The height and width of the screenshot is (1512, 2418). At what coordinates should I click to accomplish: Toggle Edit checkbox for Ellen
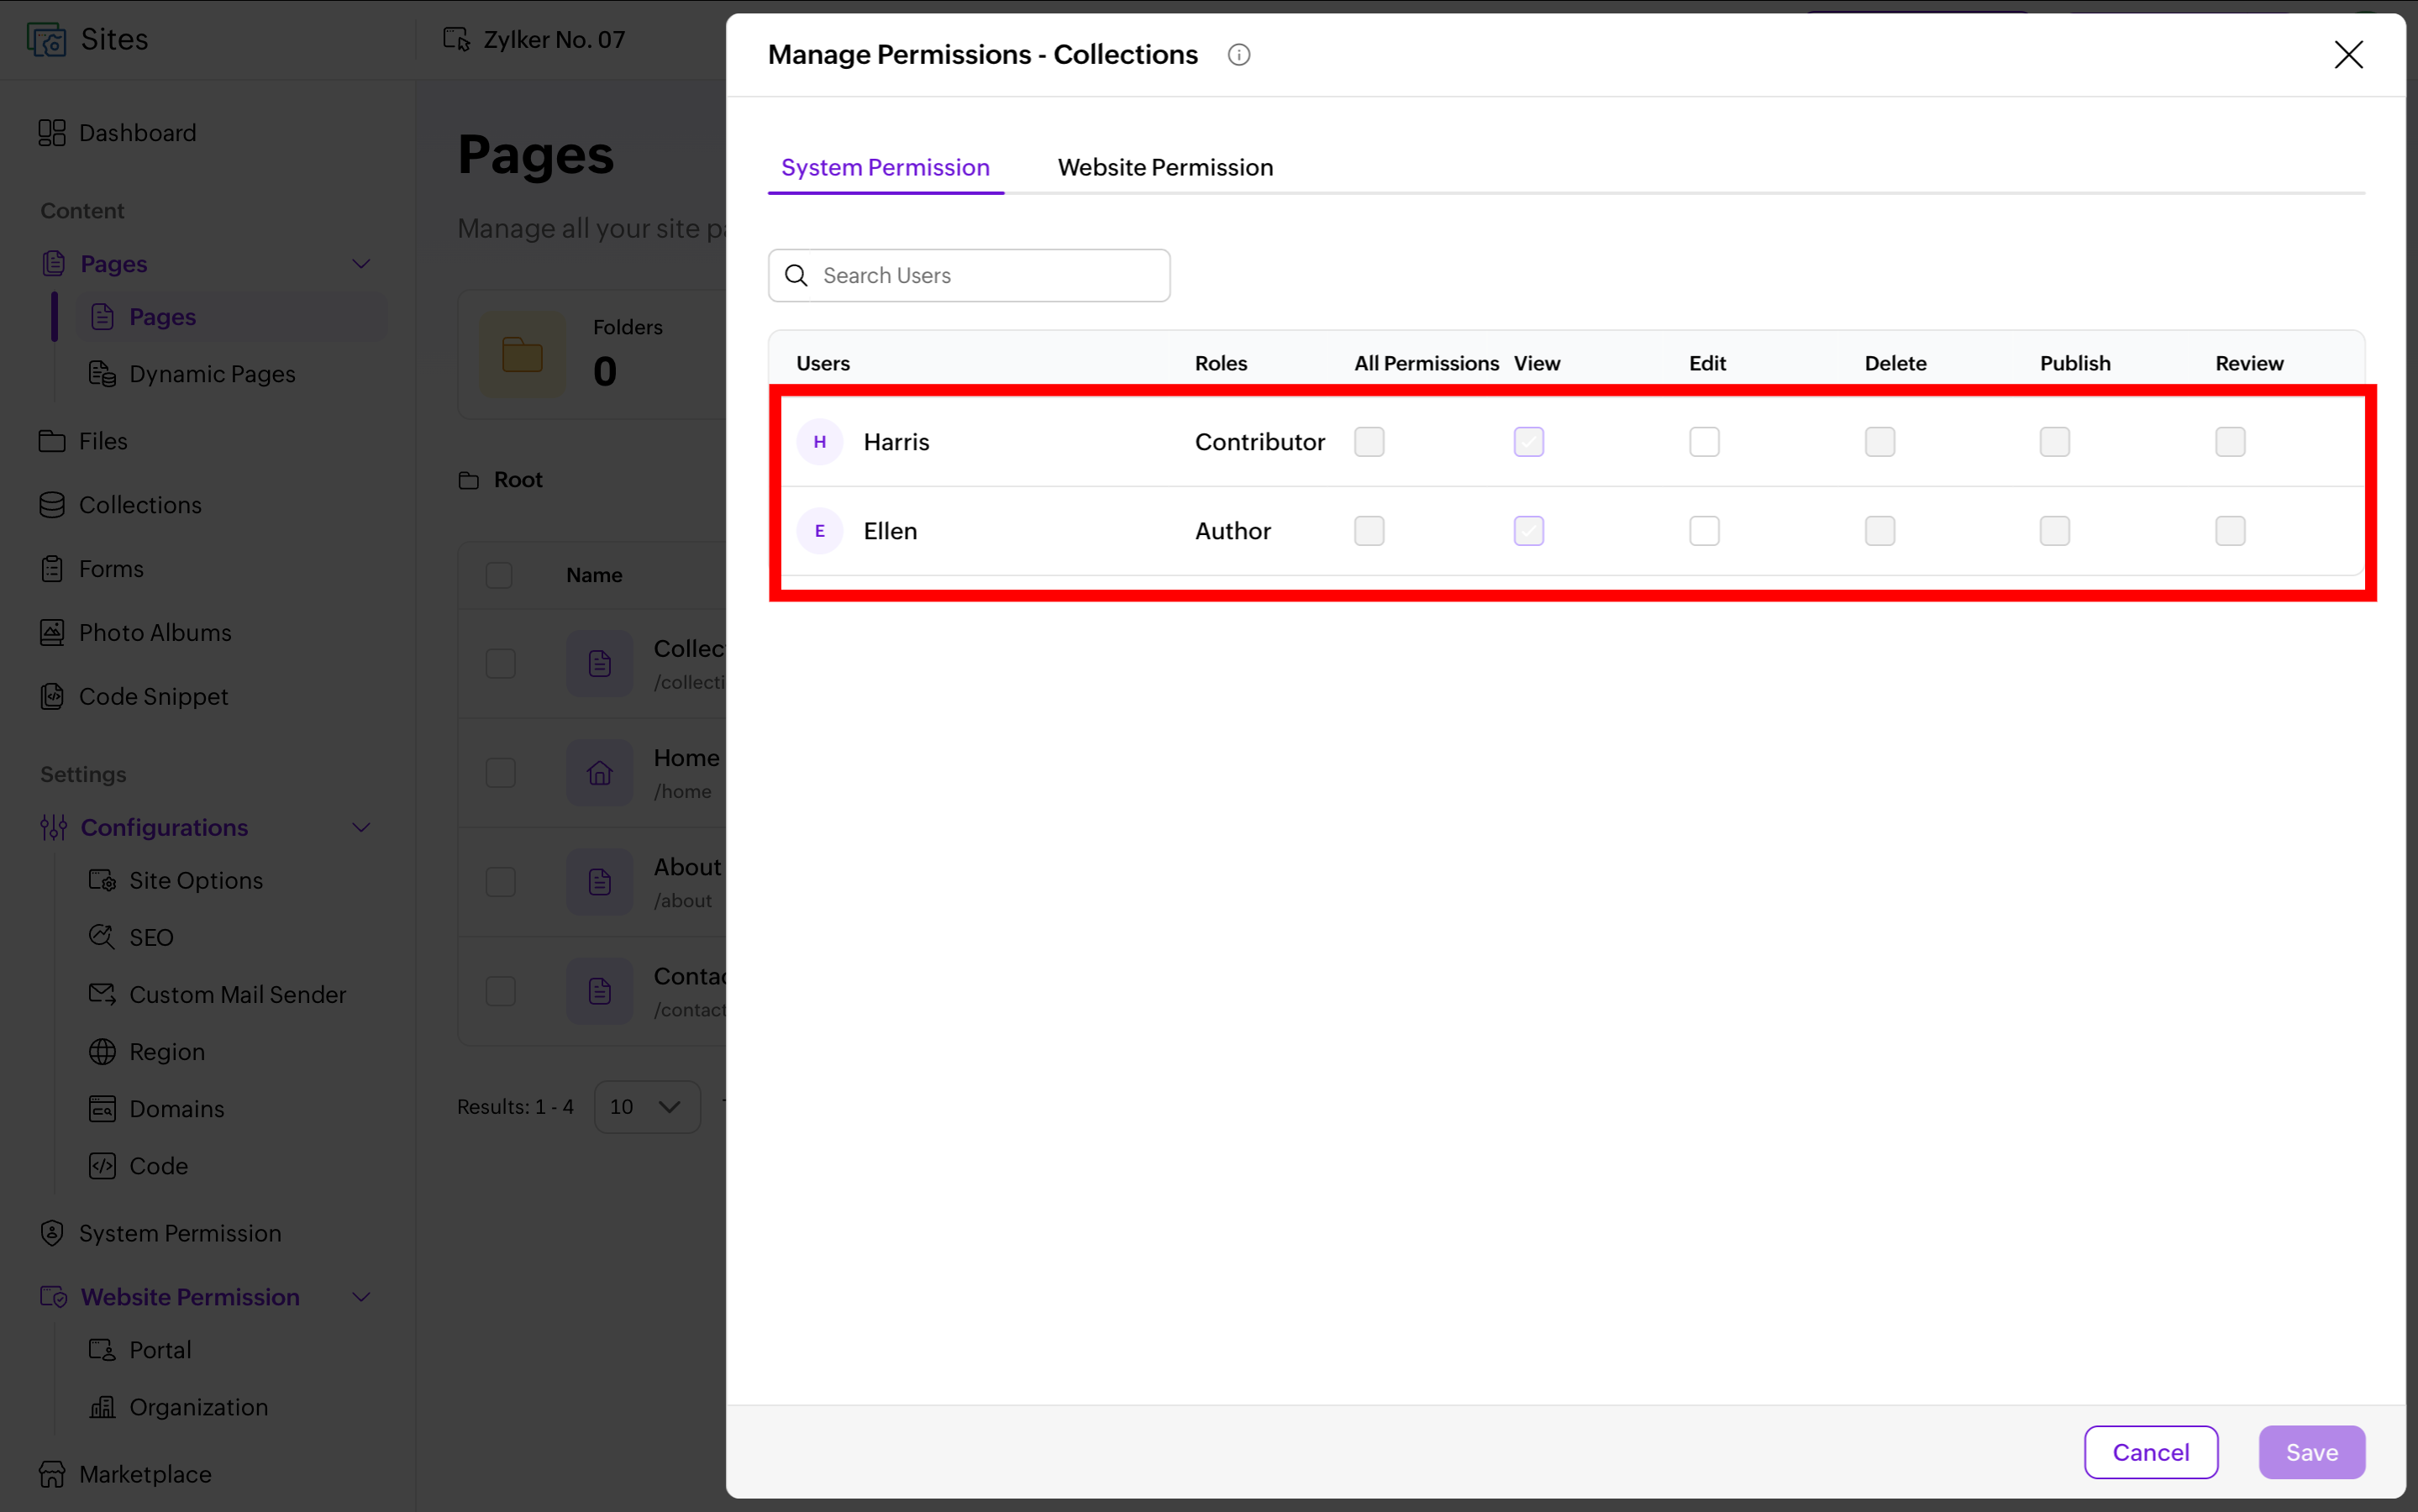pyautogui.click(x=1704, y=531)
